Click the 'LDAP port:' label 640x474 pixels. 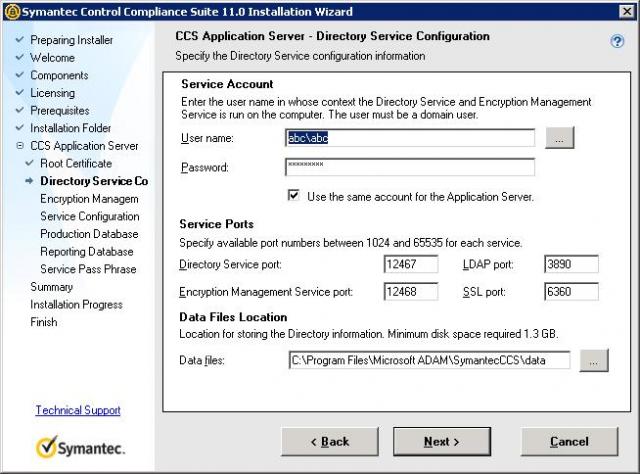click(488, 264)
